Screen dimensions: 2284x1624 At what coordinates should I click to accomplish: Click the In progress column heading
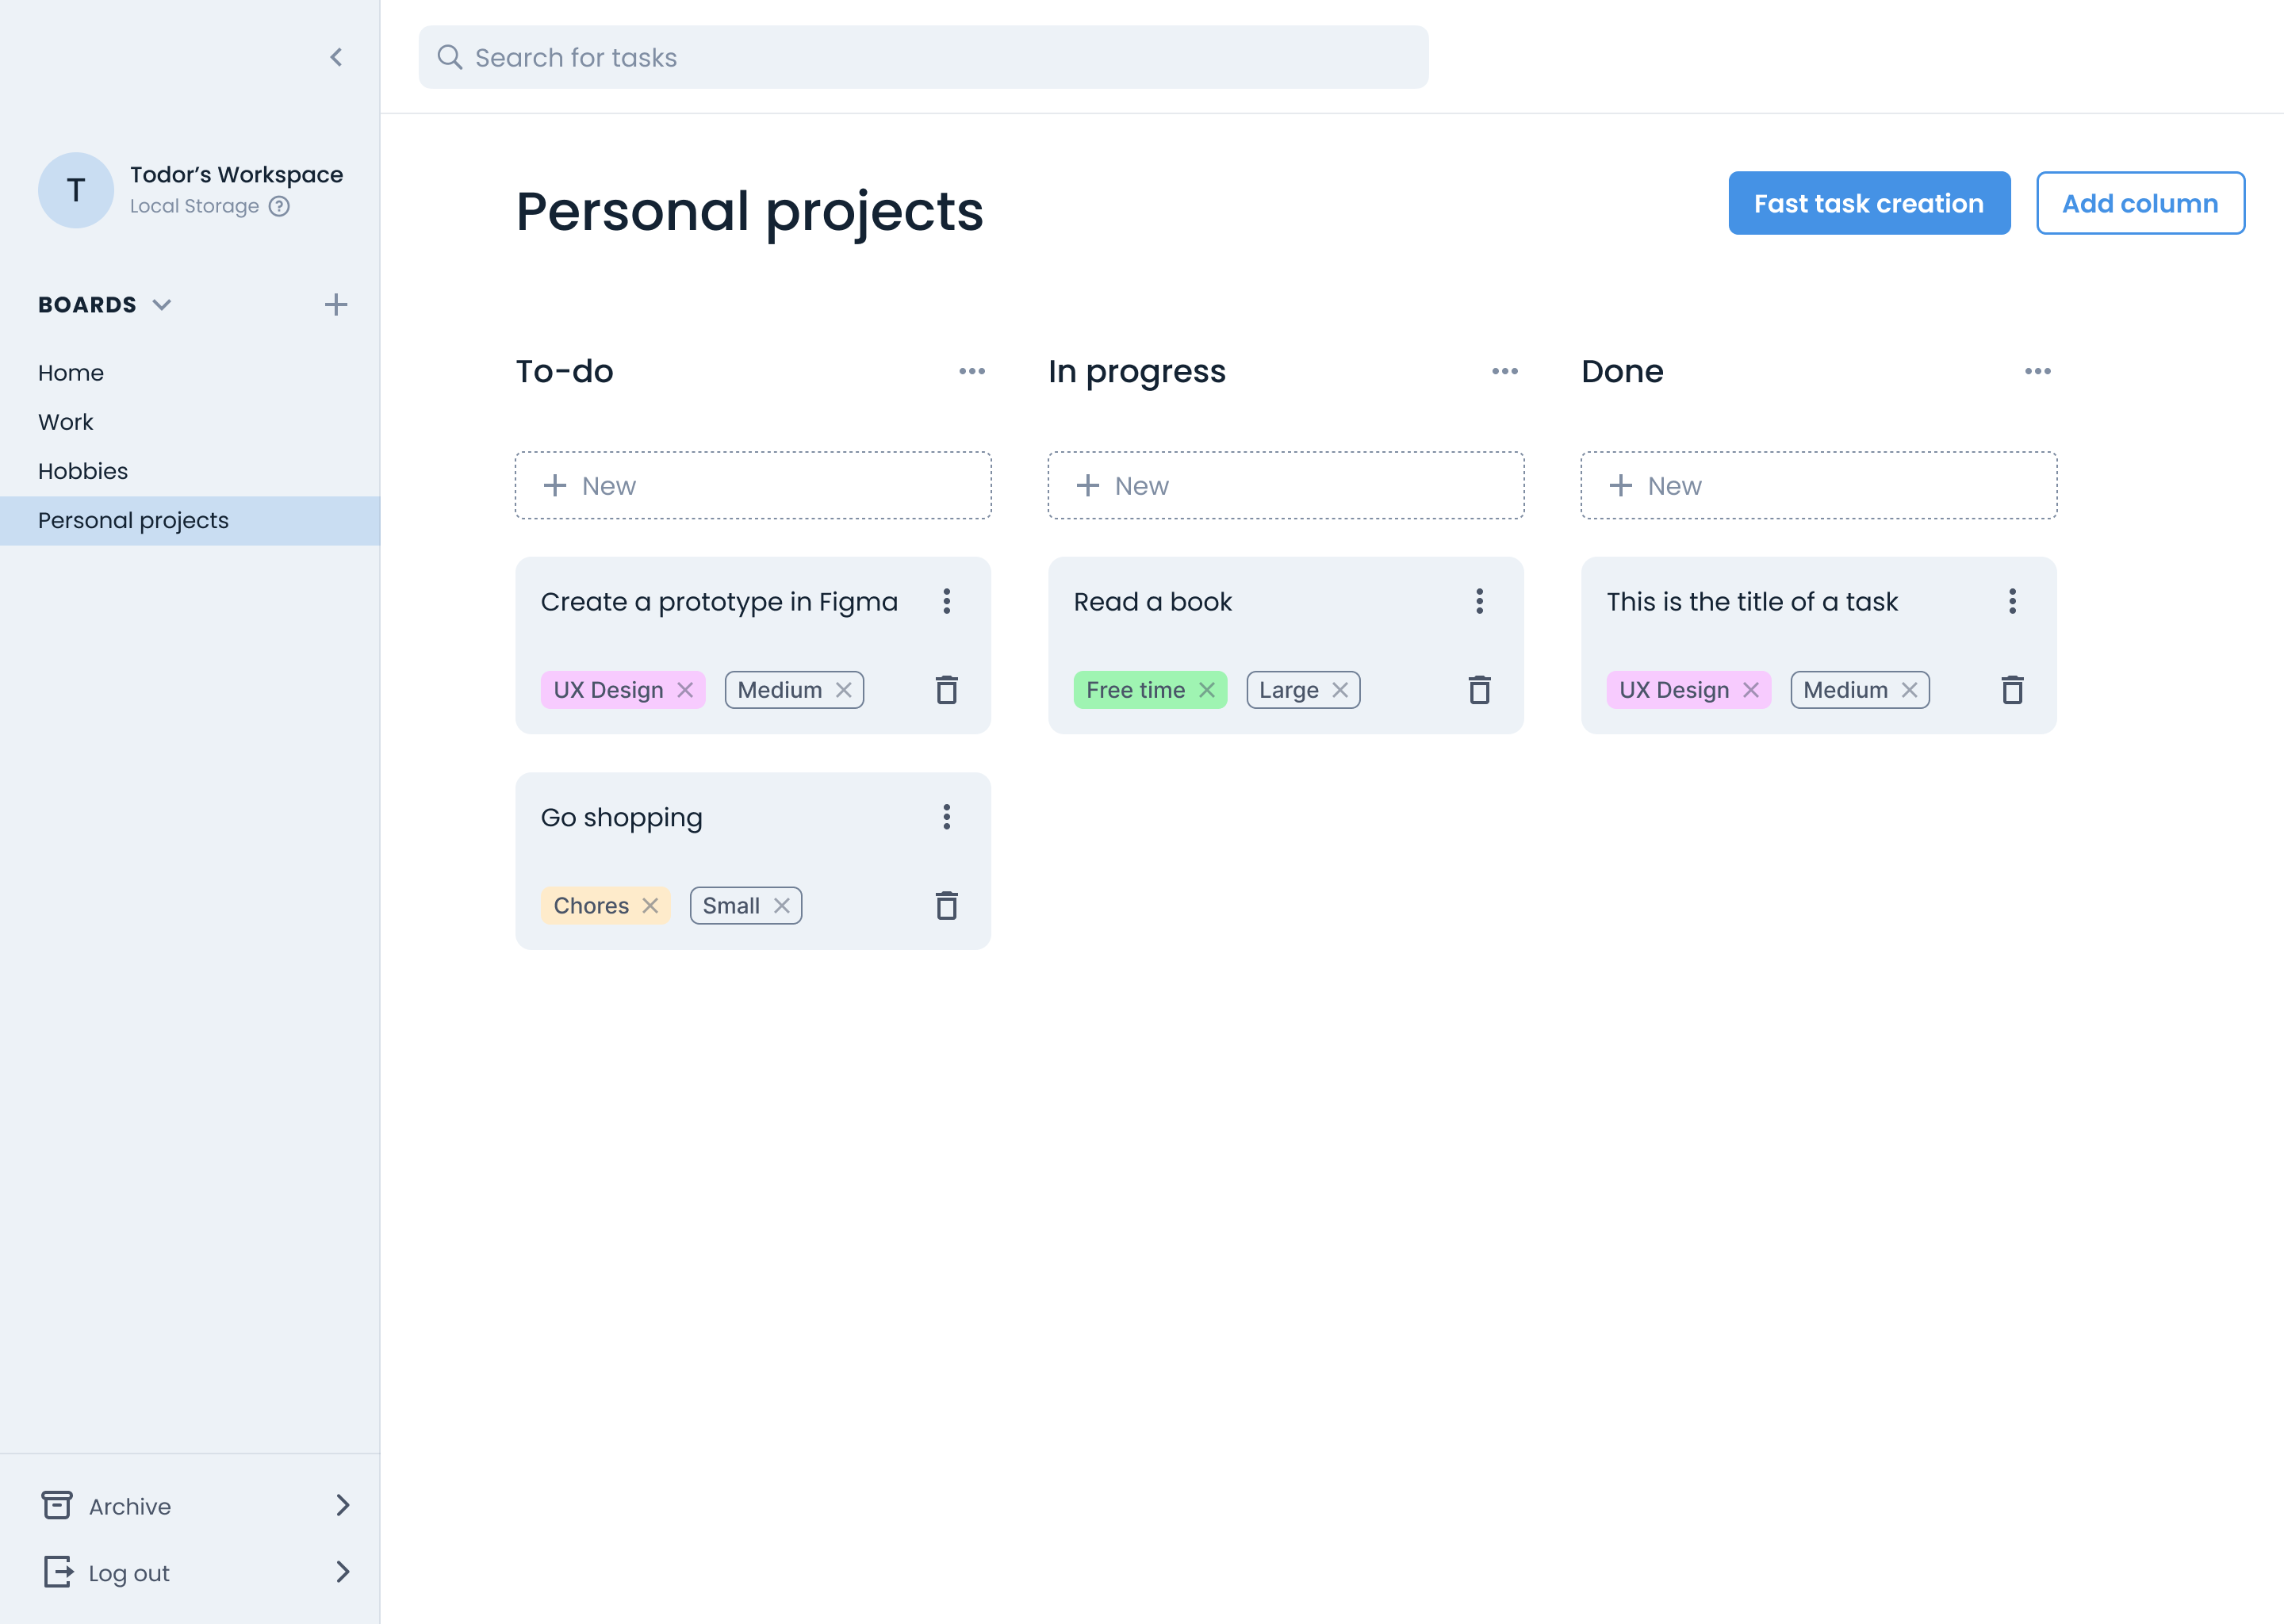pos(1137,371)
